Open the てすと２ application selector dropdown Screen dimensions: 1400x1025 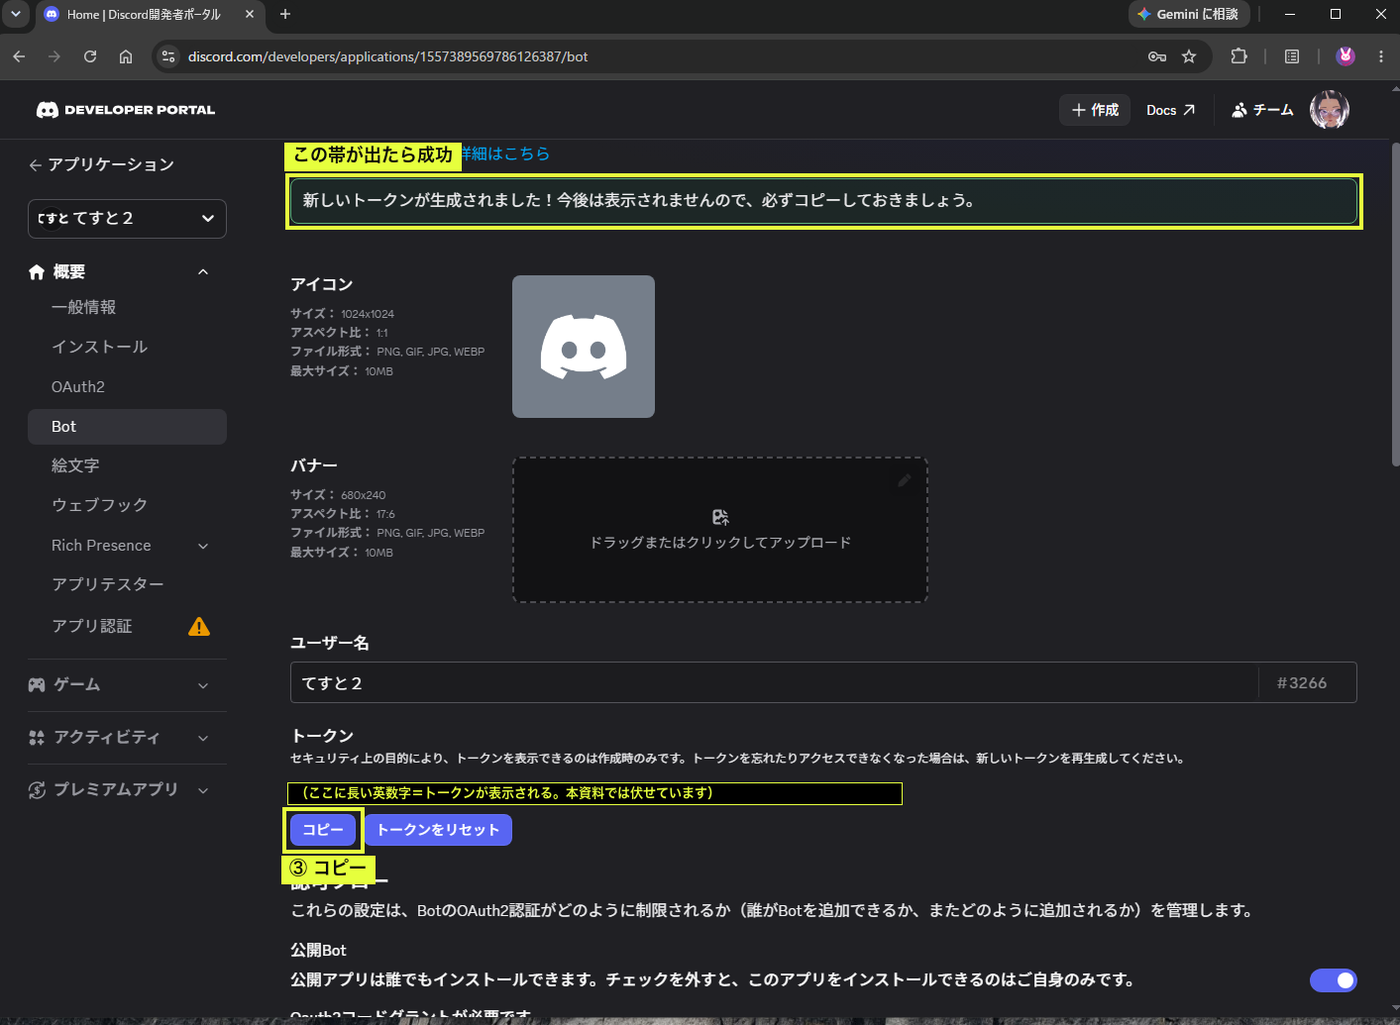127,219
